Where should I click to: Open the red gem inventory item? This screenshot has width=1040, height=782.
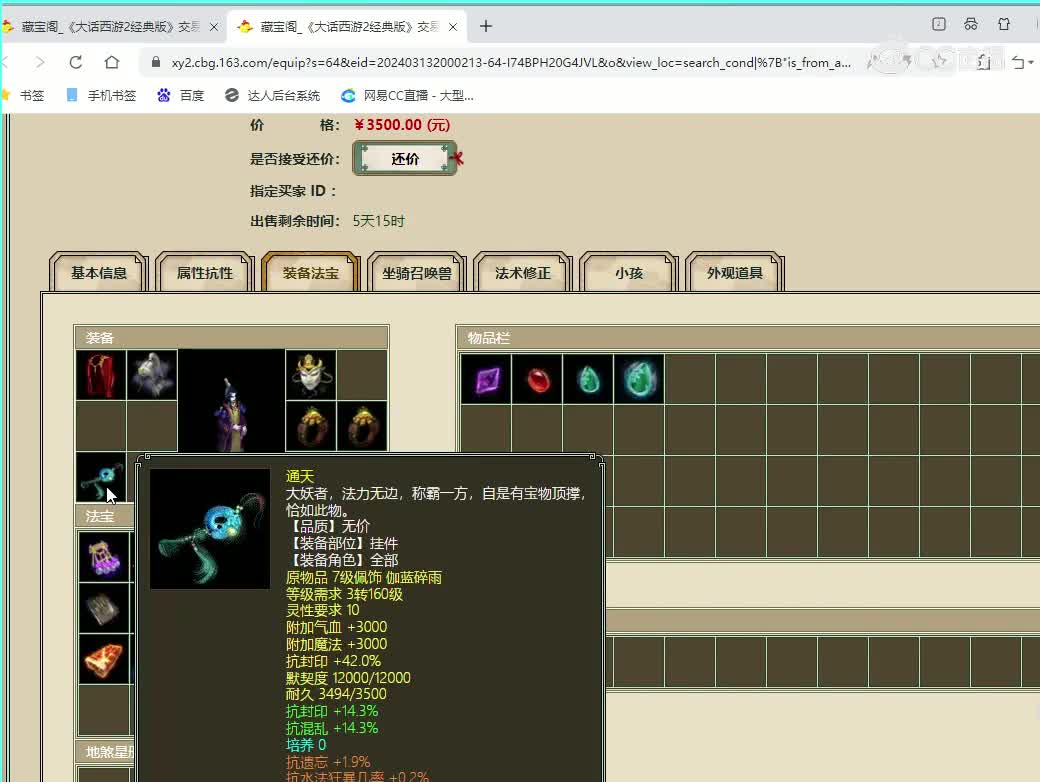(537, 379)
